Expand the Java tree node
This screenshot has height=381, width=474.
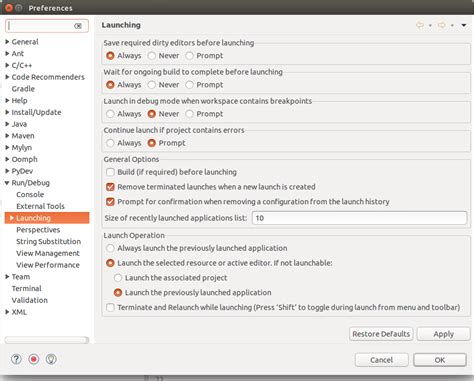[x=7, y=124]
